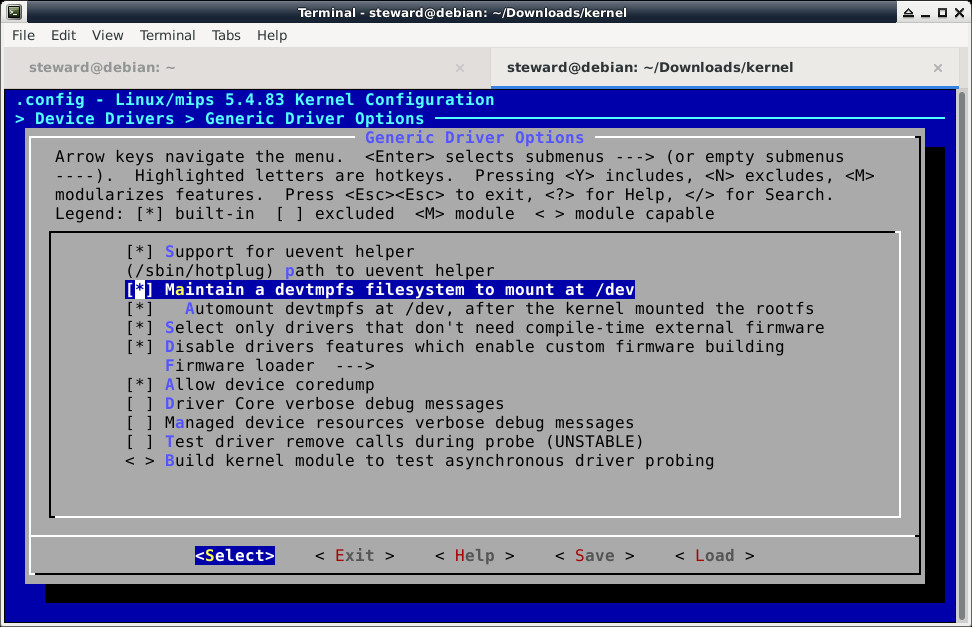Open the File menu
The image size is (972, 627).
24,35
